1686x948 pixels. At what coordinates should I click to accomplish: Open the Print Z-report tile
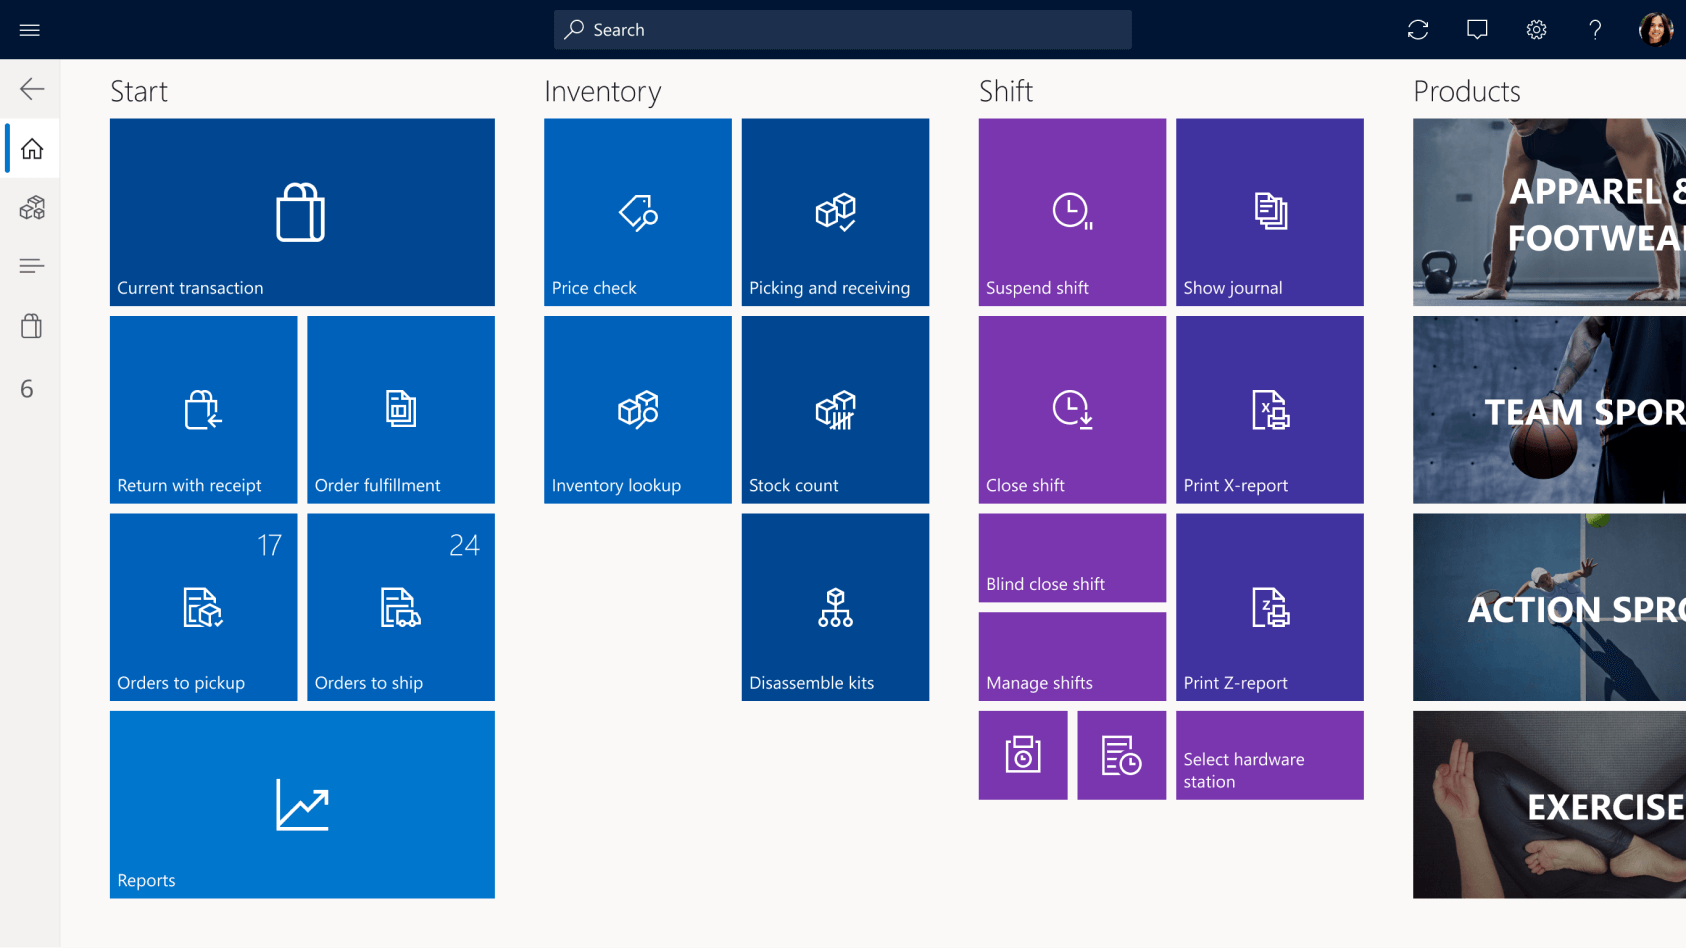(x=1269, y=607)
